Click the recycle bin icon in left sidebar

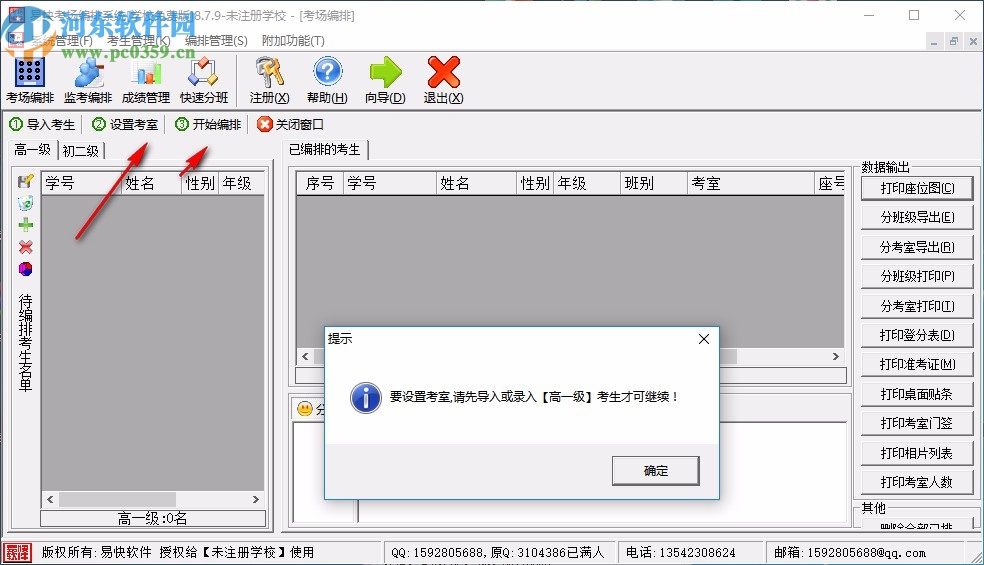click(25, 203)
